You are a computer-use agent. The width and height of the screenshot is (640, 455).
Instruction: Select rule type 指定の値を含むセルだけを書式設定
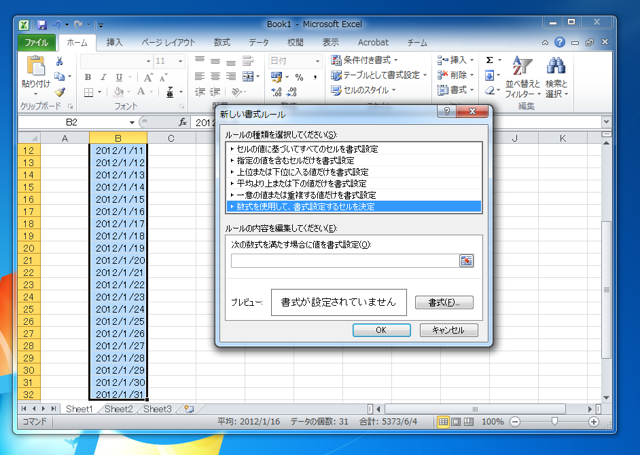tap(354, 160)
